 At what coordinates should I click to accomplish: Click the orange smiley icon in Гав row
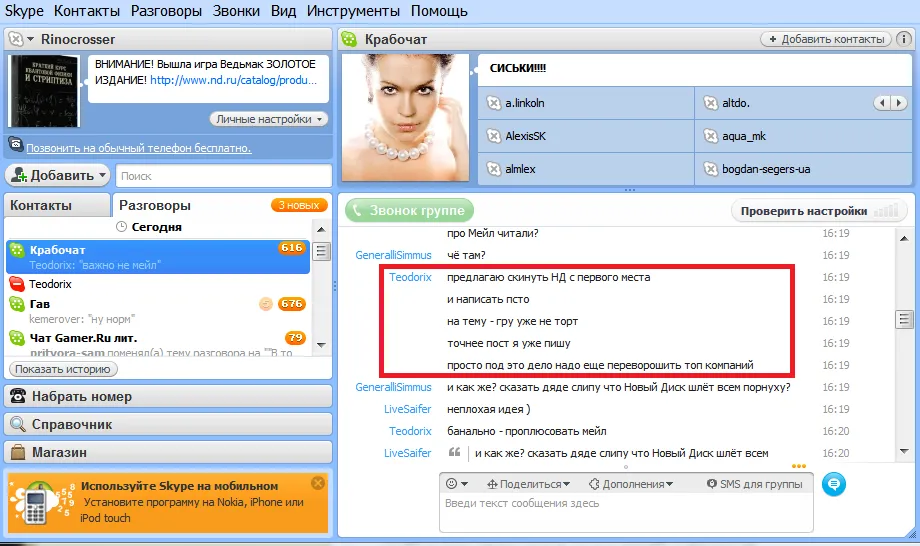coord(266,304)
